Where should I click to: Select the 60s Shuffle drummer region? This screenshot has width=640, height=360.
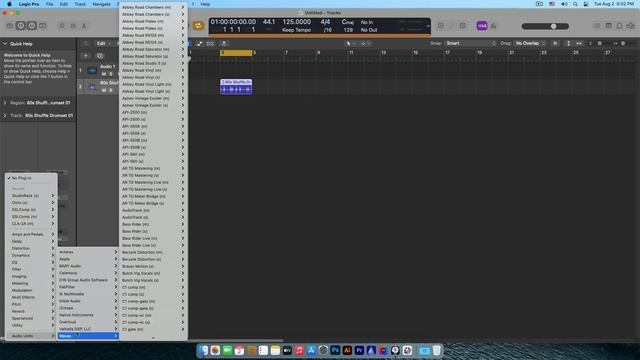coord(236,87)
